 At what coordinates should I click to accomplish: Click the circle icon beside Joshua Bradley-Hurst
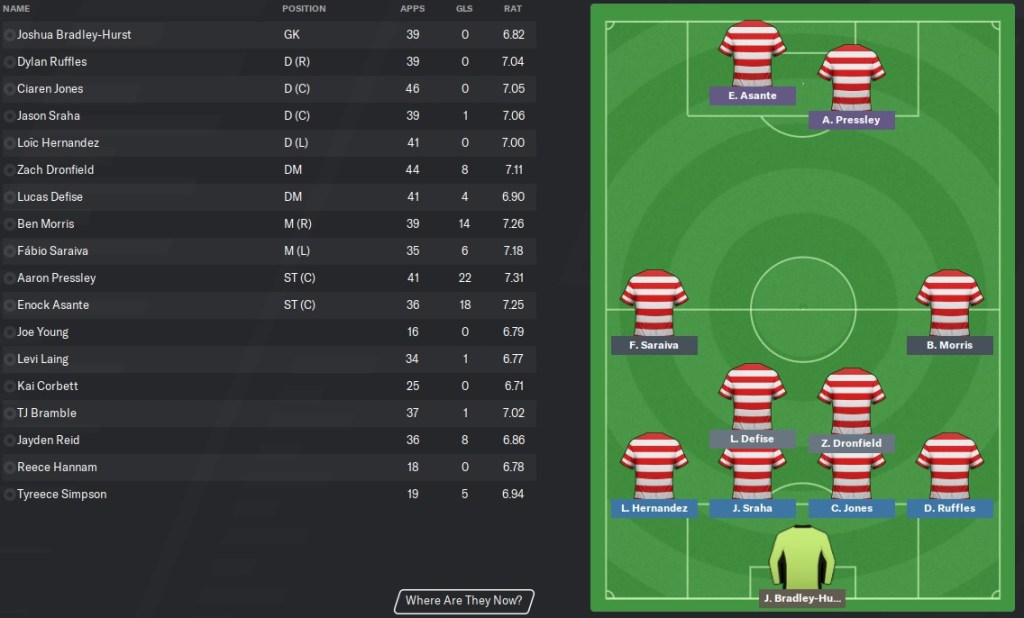pyautogui.click(x=10, y=35)
